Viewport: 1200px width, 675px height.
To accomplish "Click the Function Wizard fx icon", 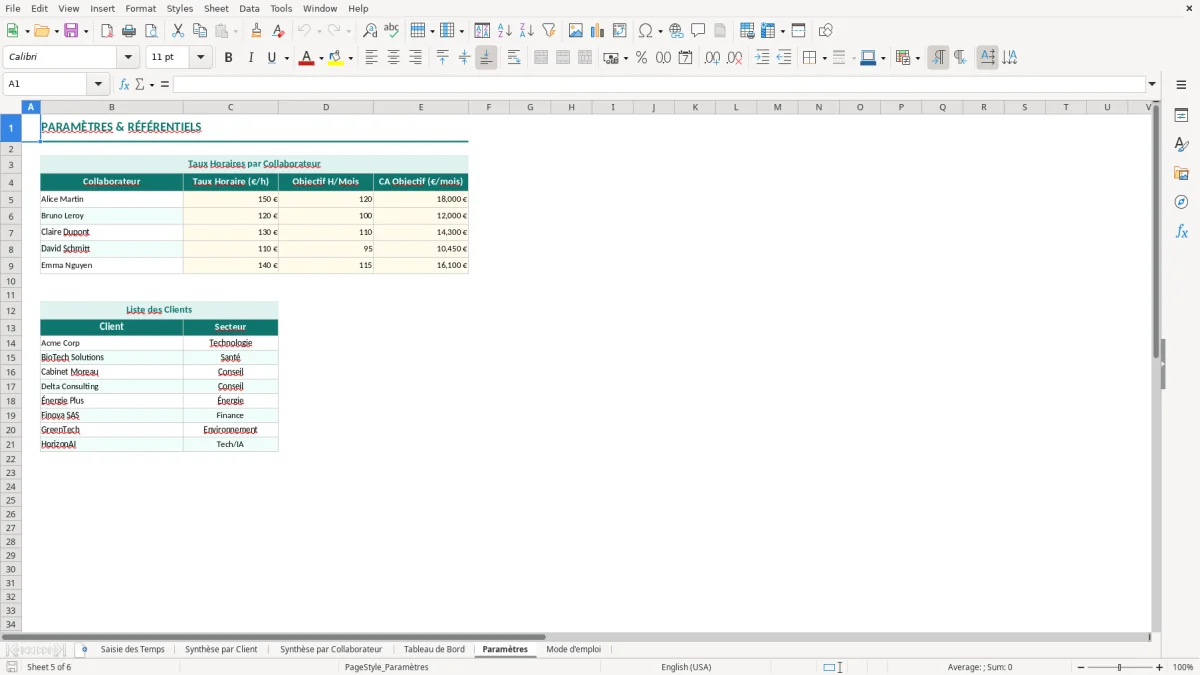I will (124, 84).
